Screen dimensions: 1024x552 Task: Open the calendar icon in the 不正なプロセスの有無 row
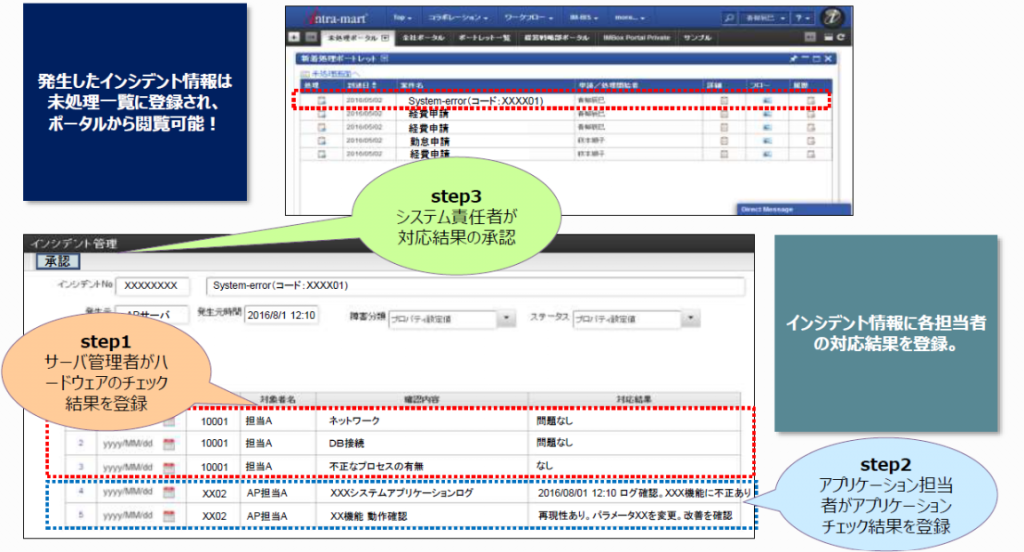(x=169, y=467)
